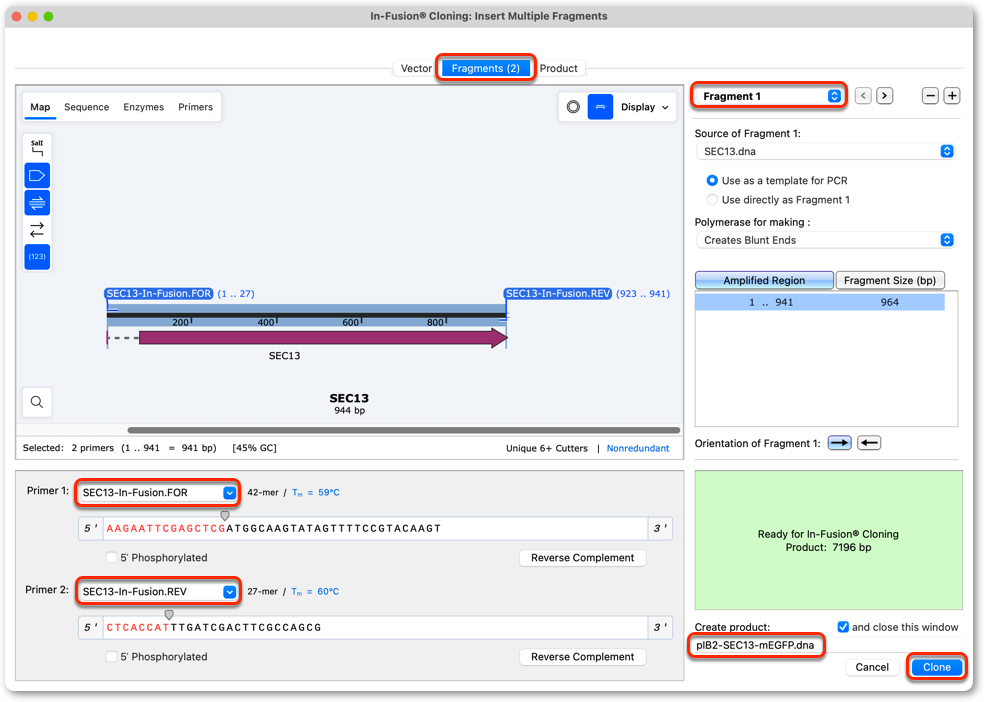The image size is (984, 702).
Task: Toggle show primers icon in map toolbar
Action: pos(37,203)
